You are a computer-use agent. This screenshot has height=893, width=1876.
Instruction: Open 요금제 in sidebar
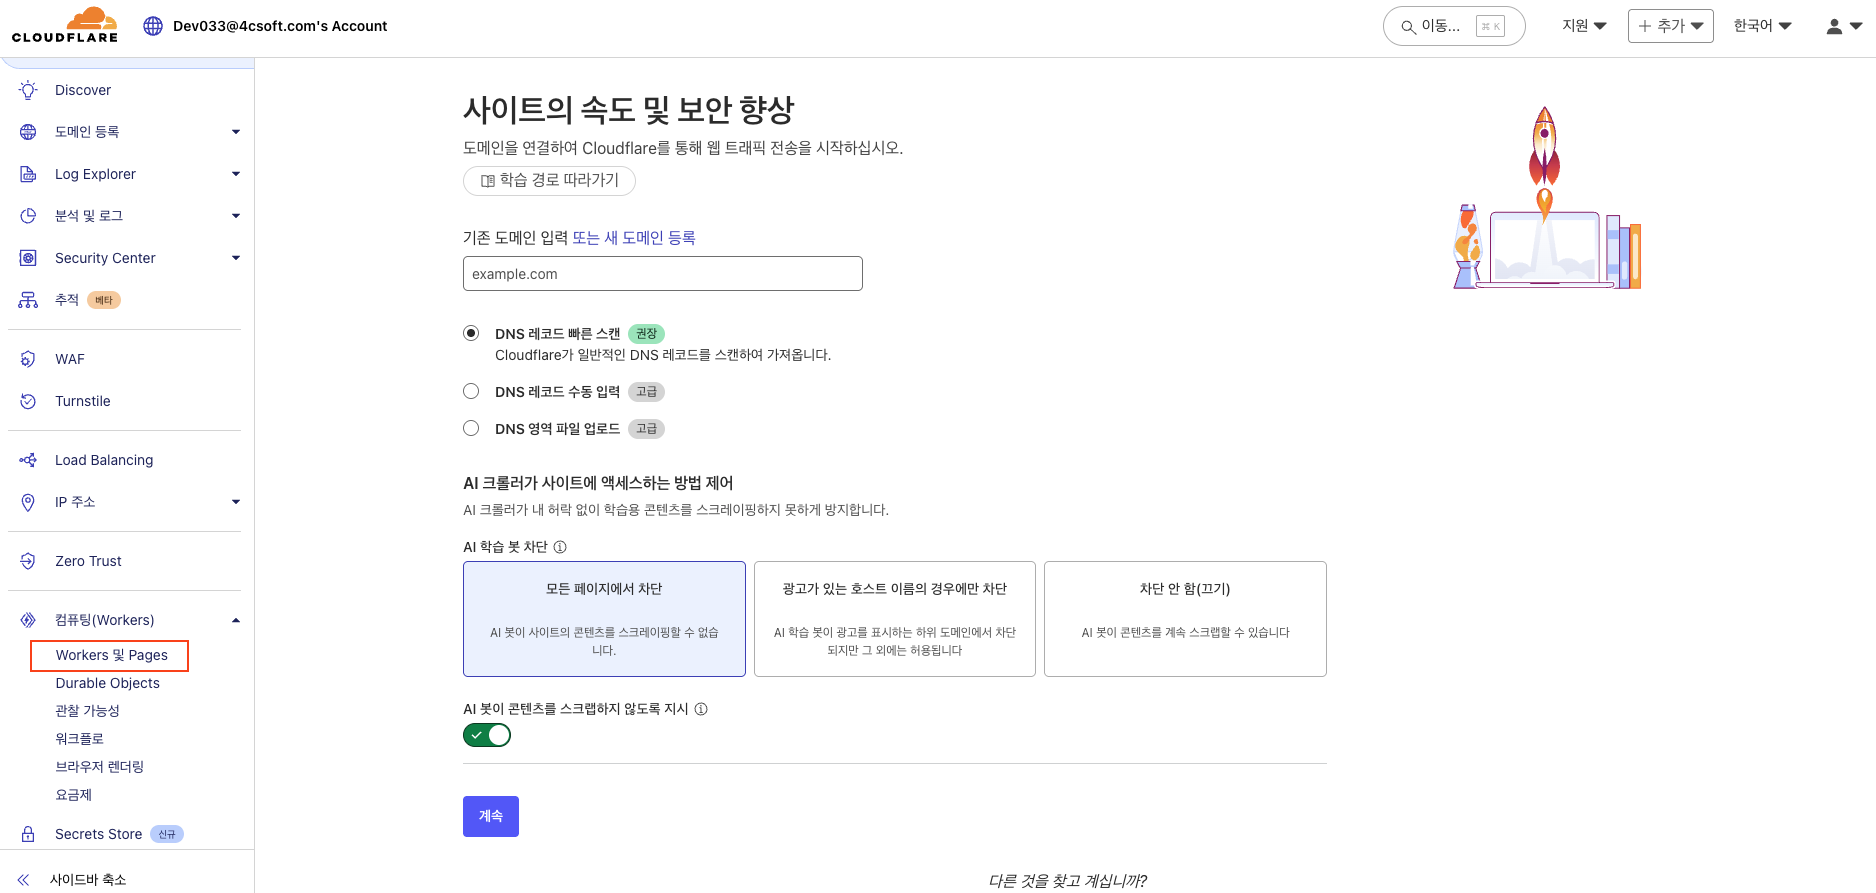click(74, 795)
